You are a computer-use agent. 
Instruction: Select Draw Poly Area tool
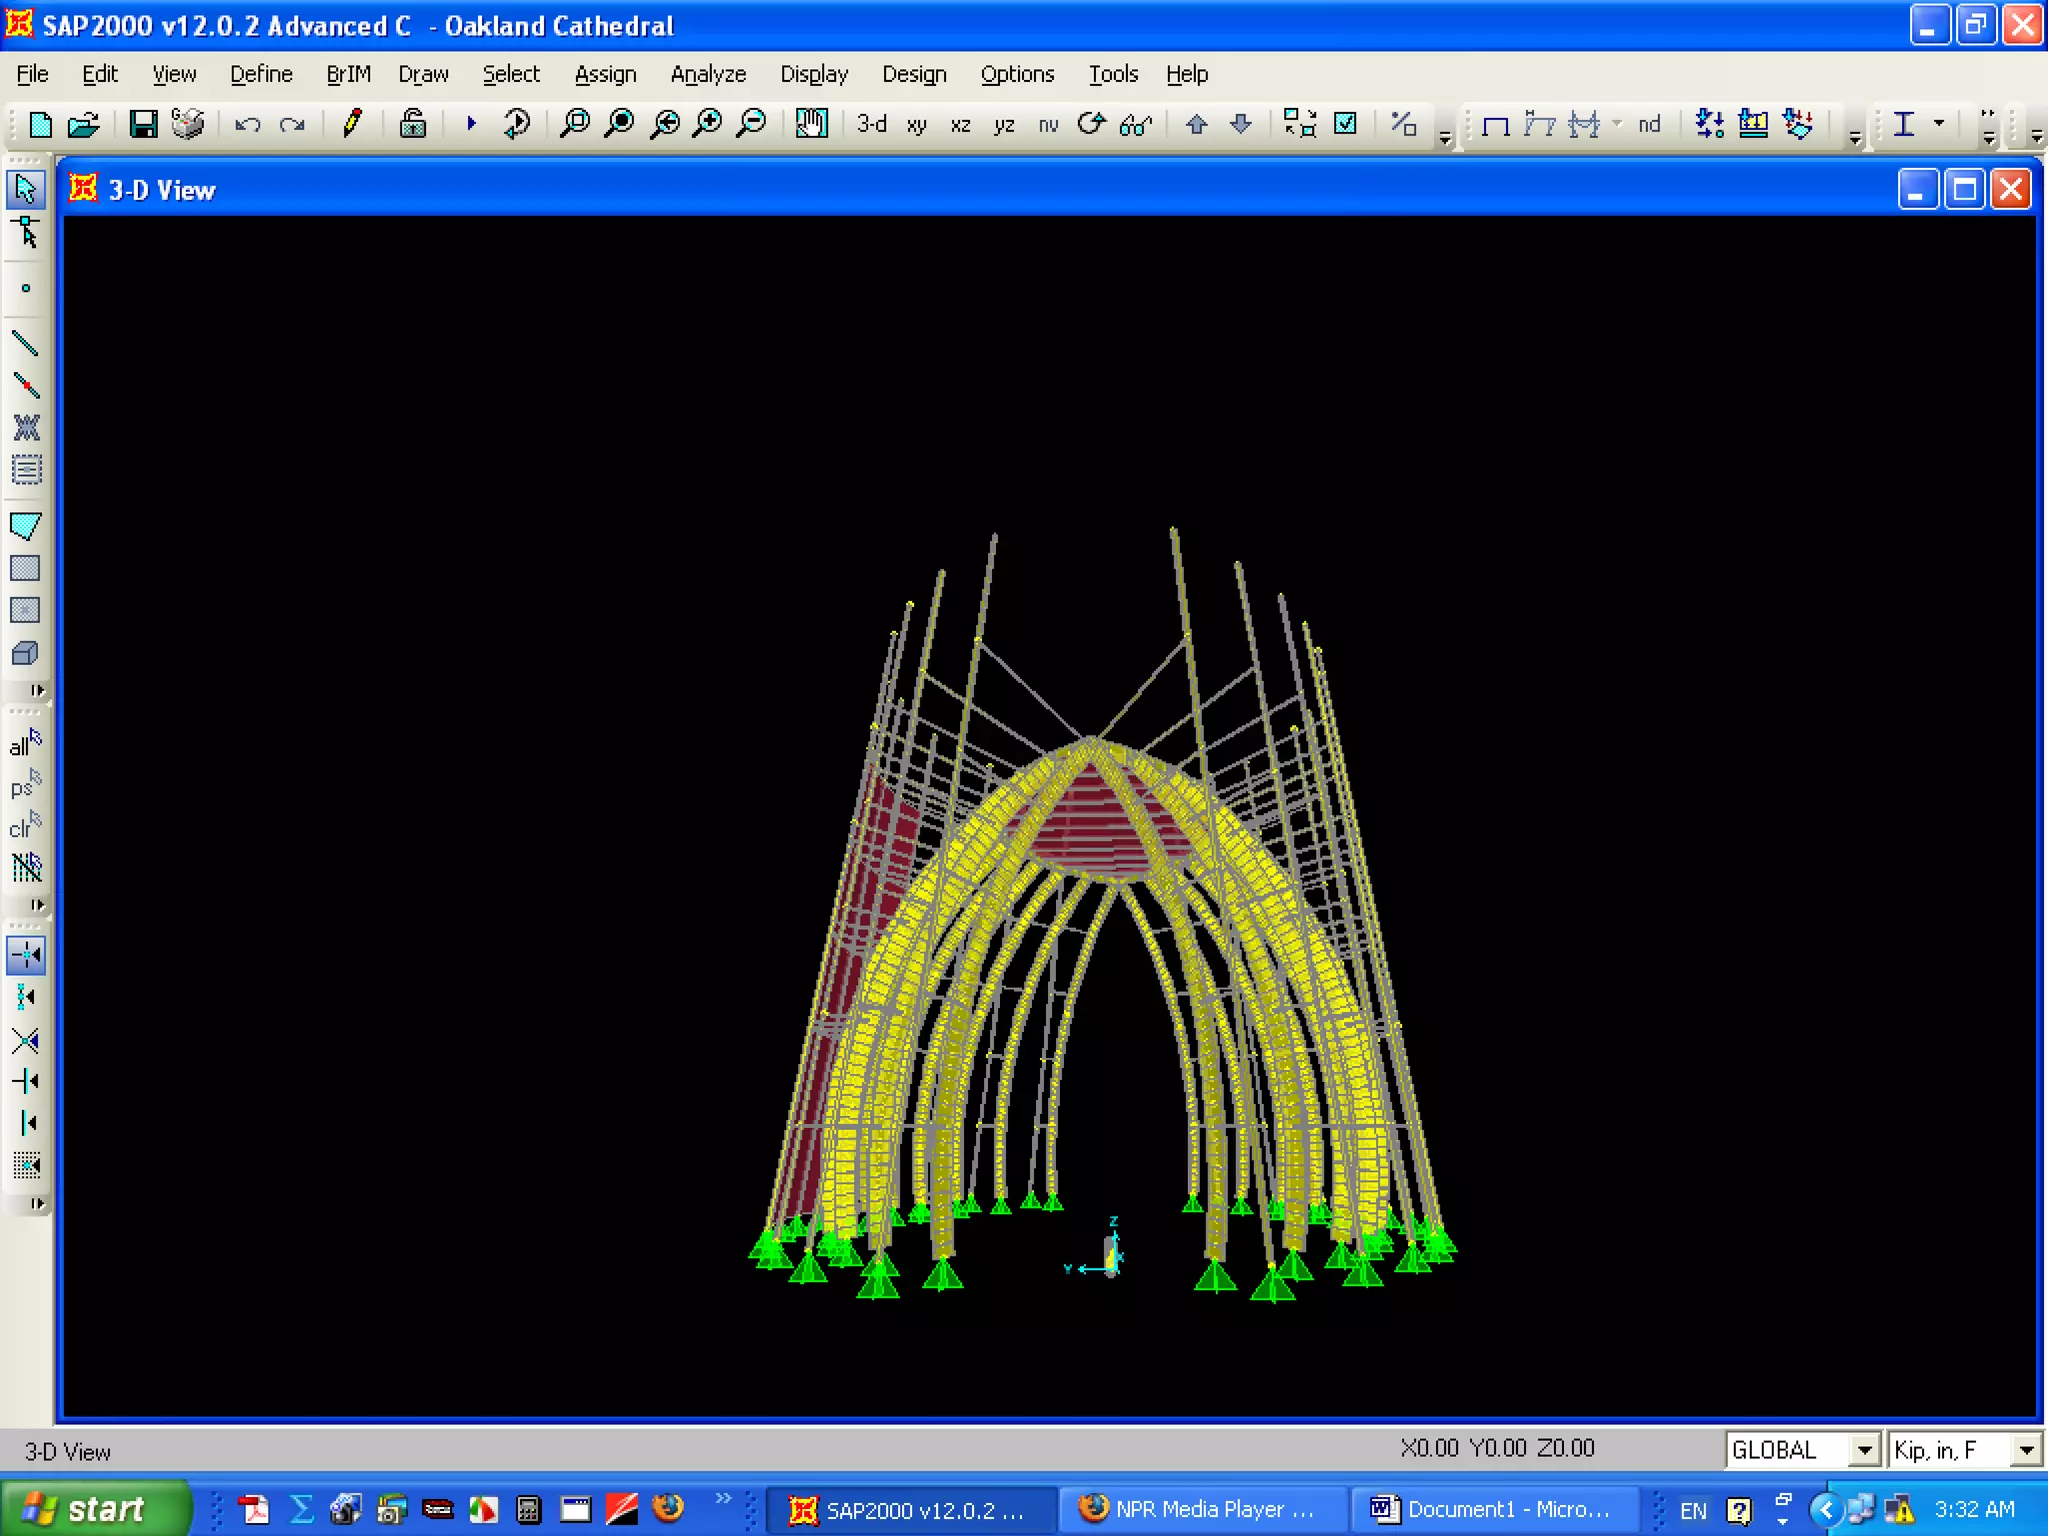(x=26, y=526)
